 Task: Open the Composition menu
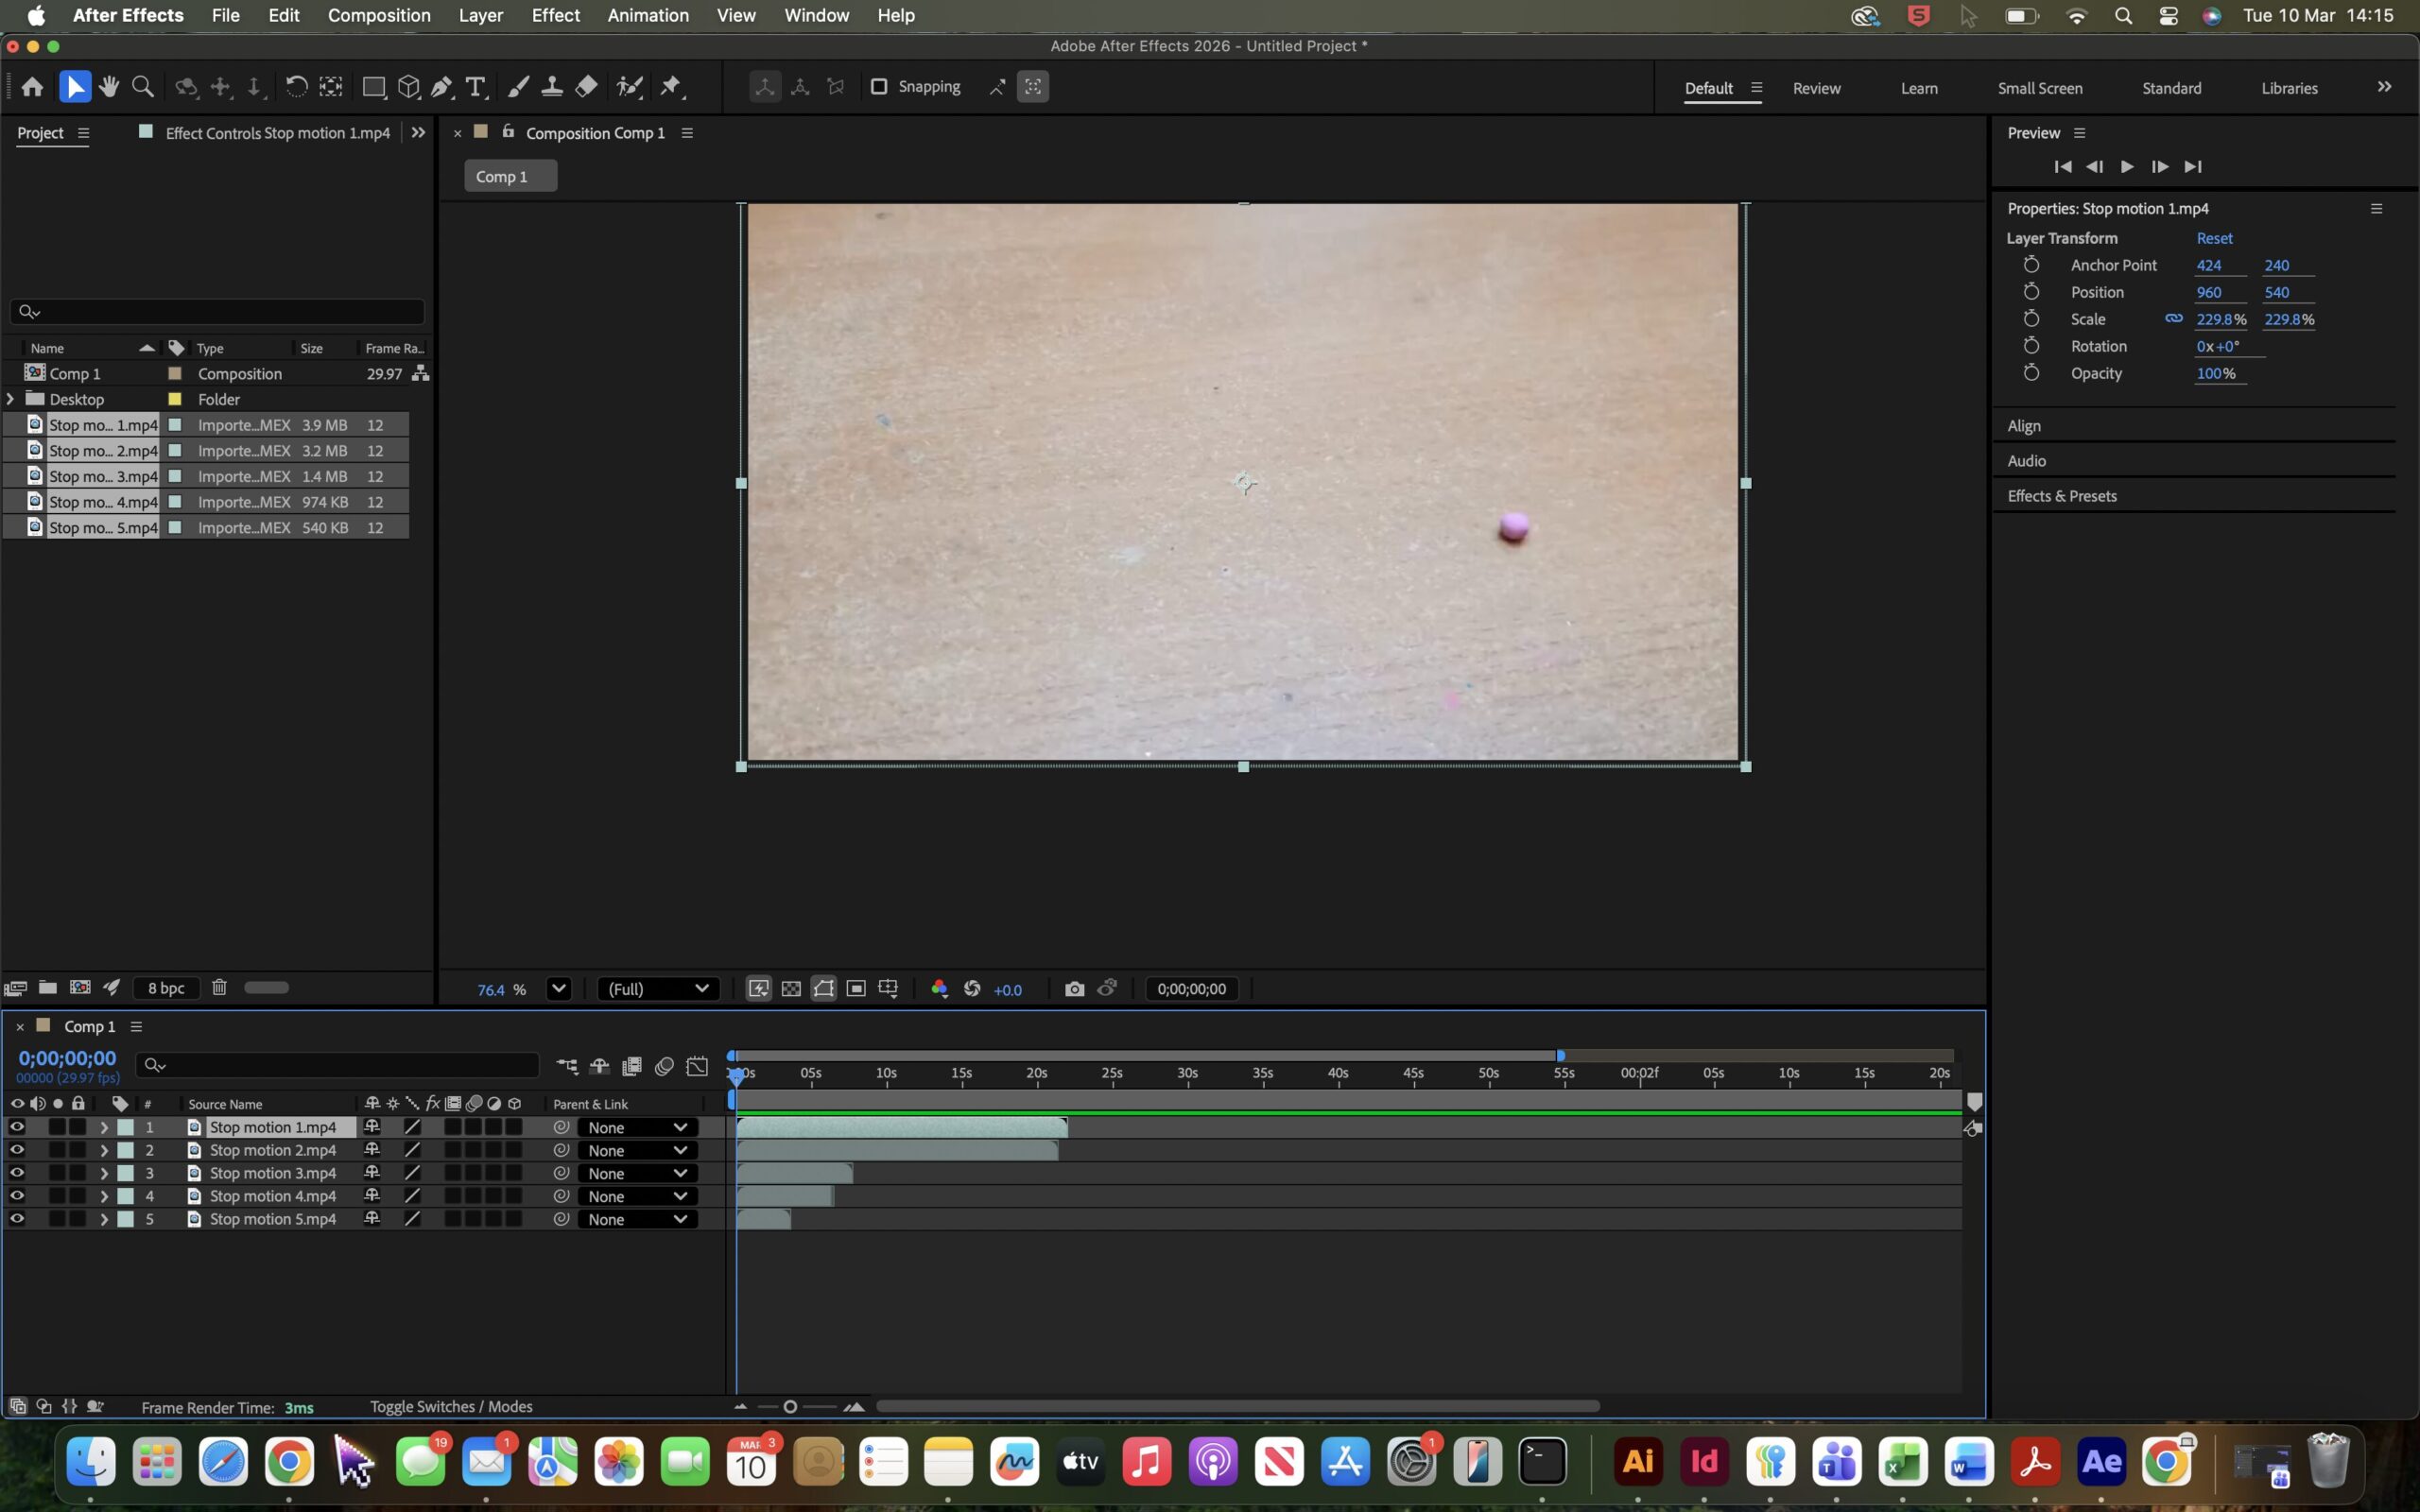coord(379,15)
